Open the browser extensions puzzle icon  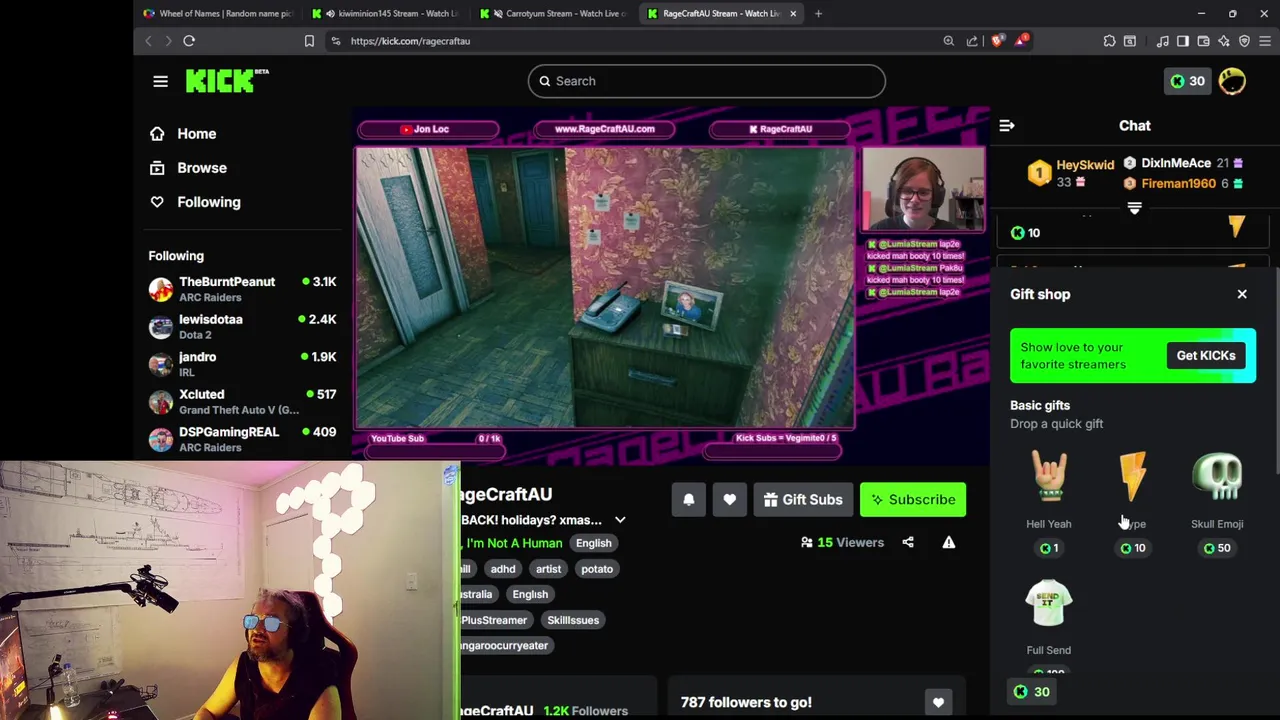(x=1109, y=41)
